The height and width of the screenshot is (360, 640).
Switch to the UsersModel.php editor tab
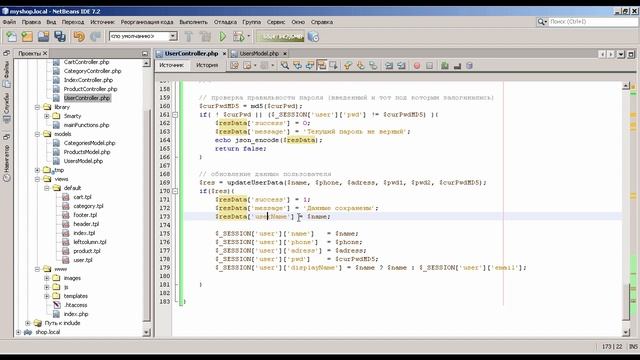click(259, 53)
